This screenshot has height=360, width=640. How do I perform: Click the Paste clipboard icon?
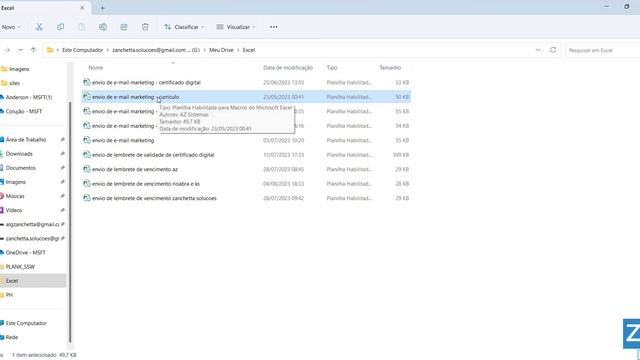[x=82, y=27]
